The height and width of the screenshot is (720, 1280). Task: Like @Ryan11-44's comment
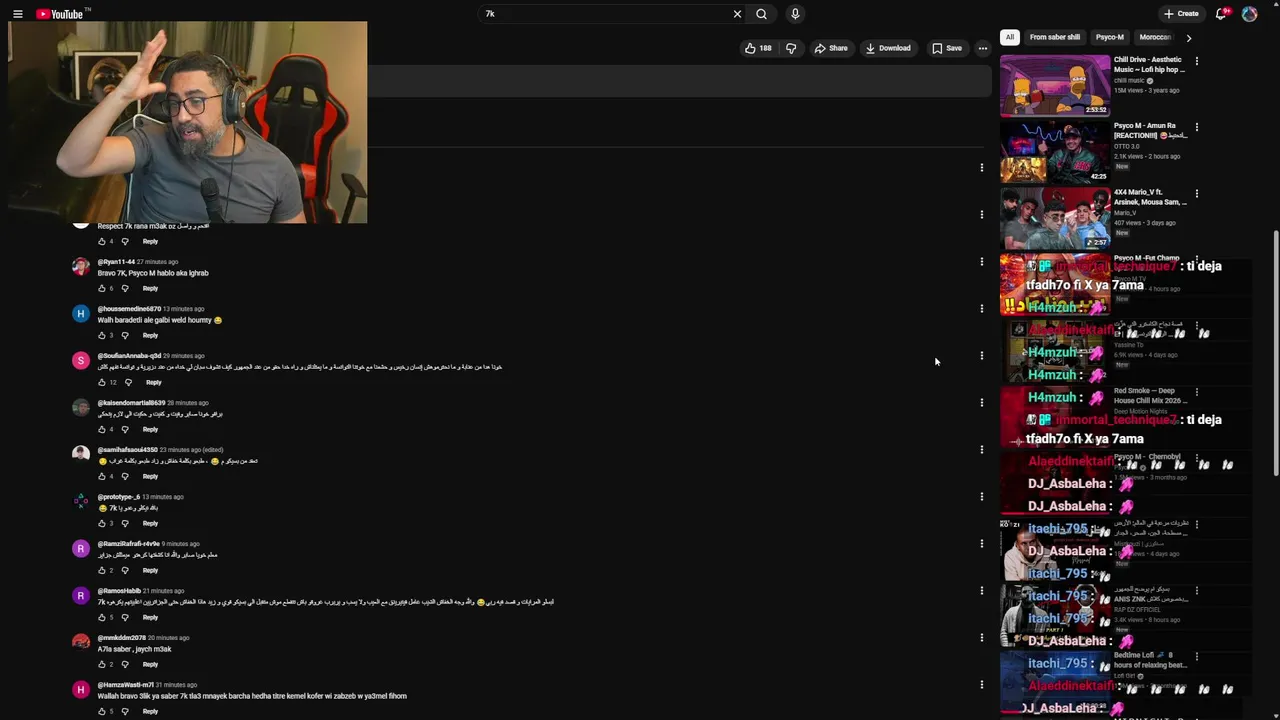click(x=102, y=288)
